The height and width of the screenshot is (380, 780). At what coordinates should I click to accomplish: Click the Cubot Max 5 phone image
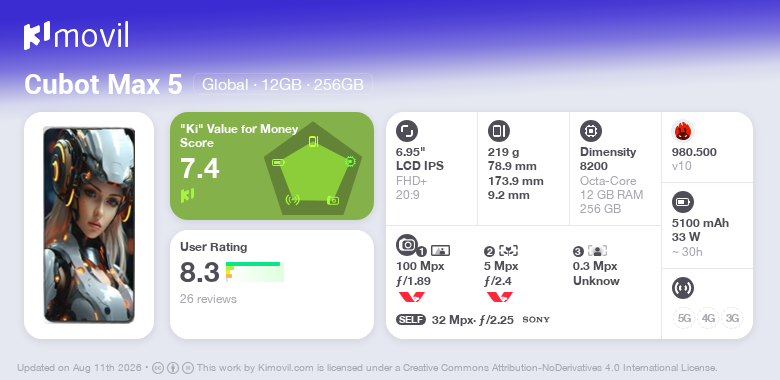pyautogui.click(x=89, y=225)
